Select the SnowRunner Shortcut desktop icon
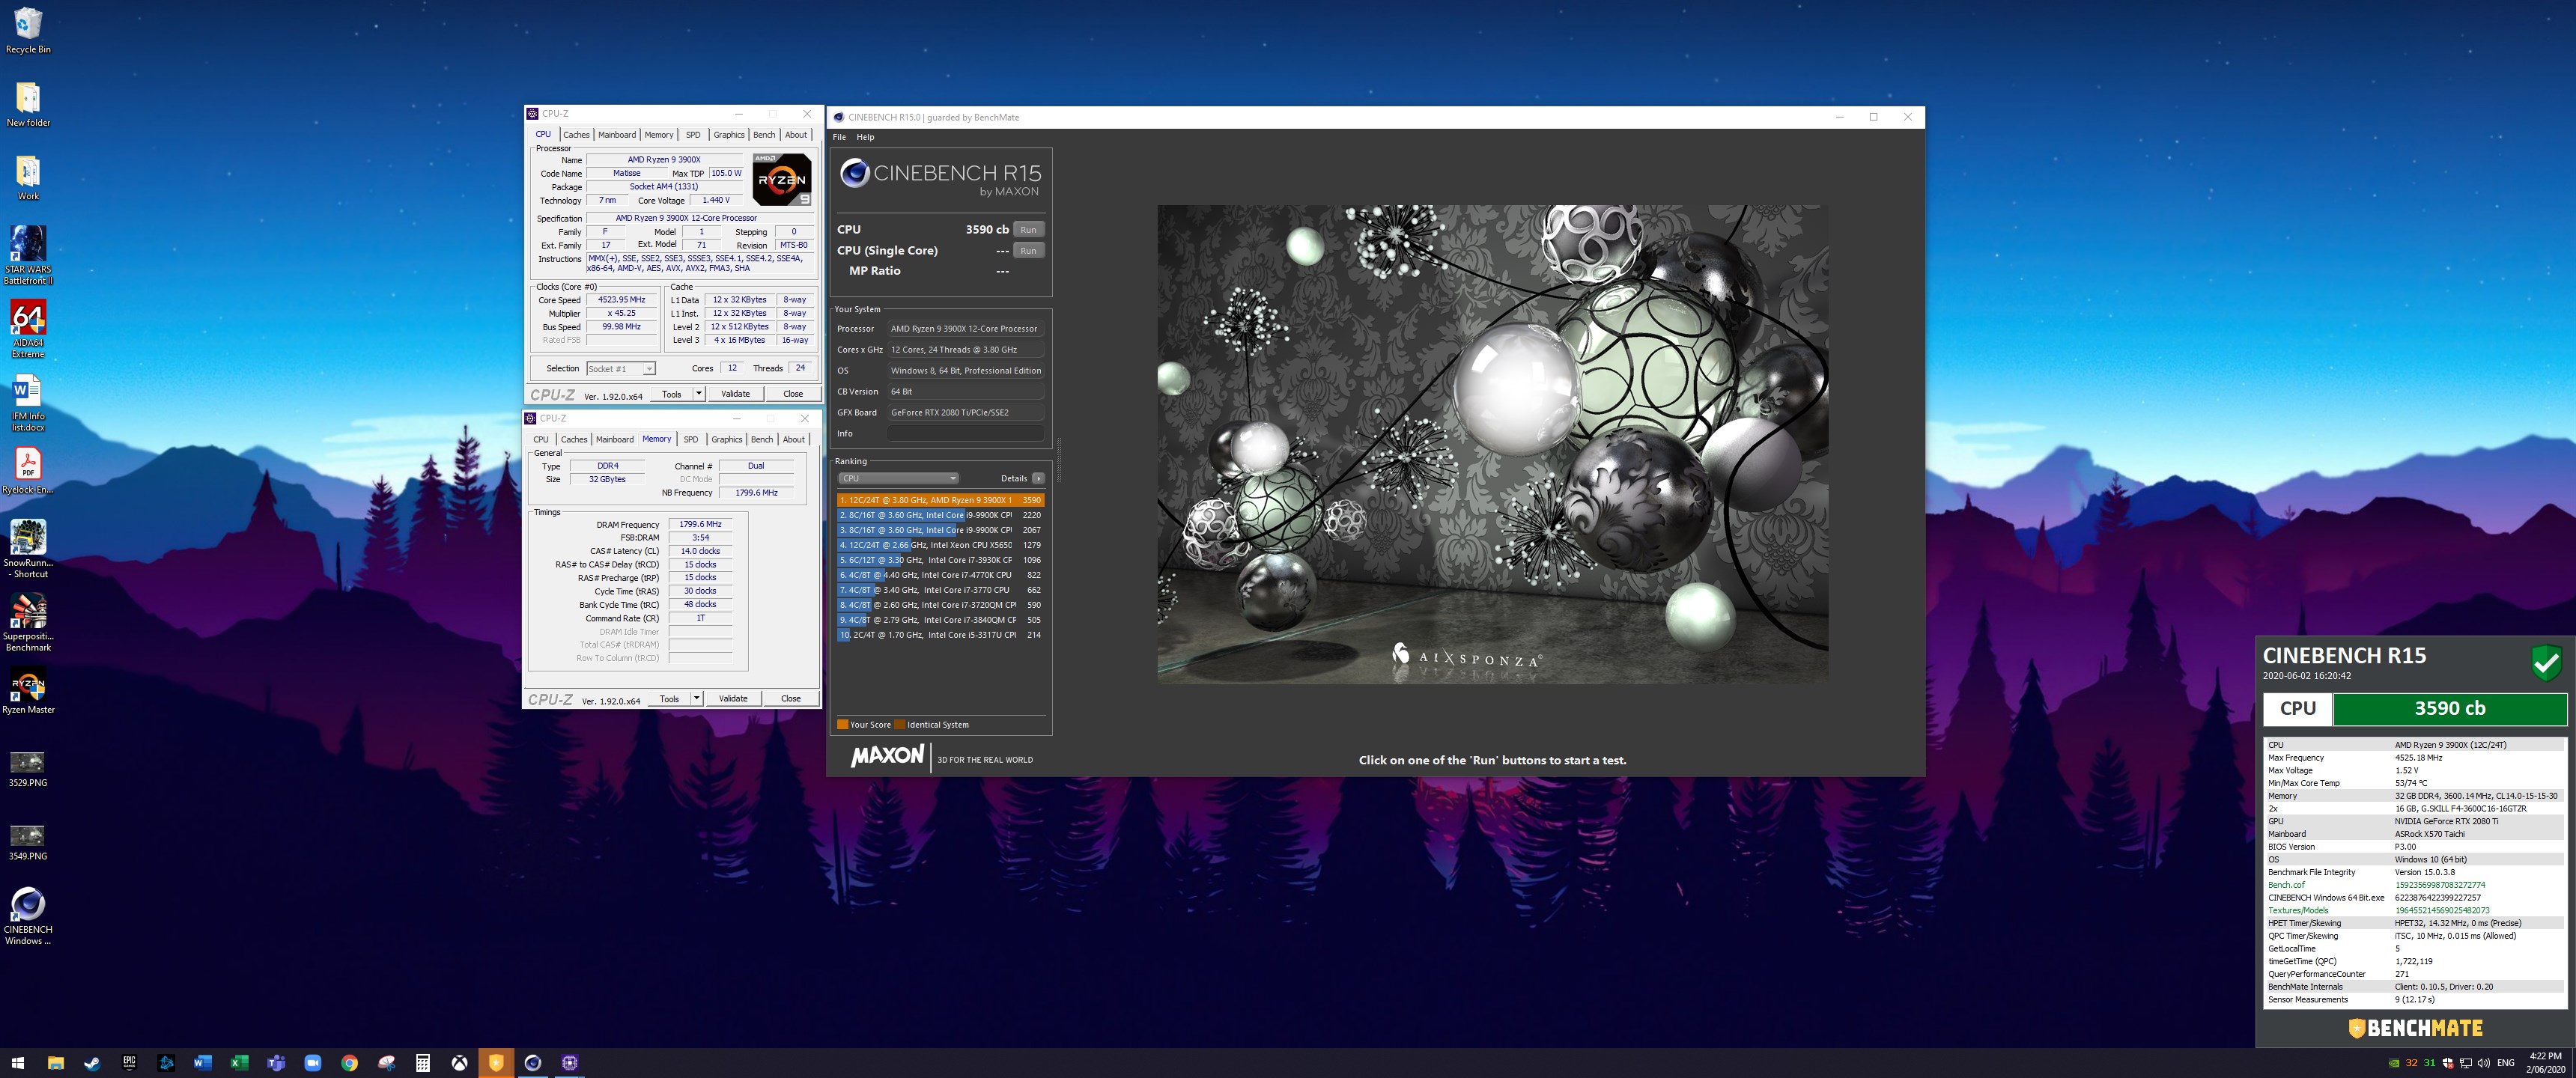Screen dimensions: 2576x1078 click(28, 548)
